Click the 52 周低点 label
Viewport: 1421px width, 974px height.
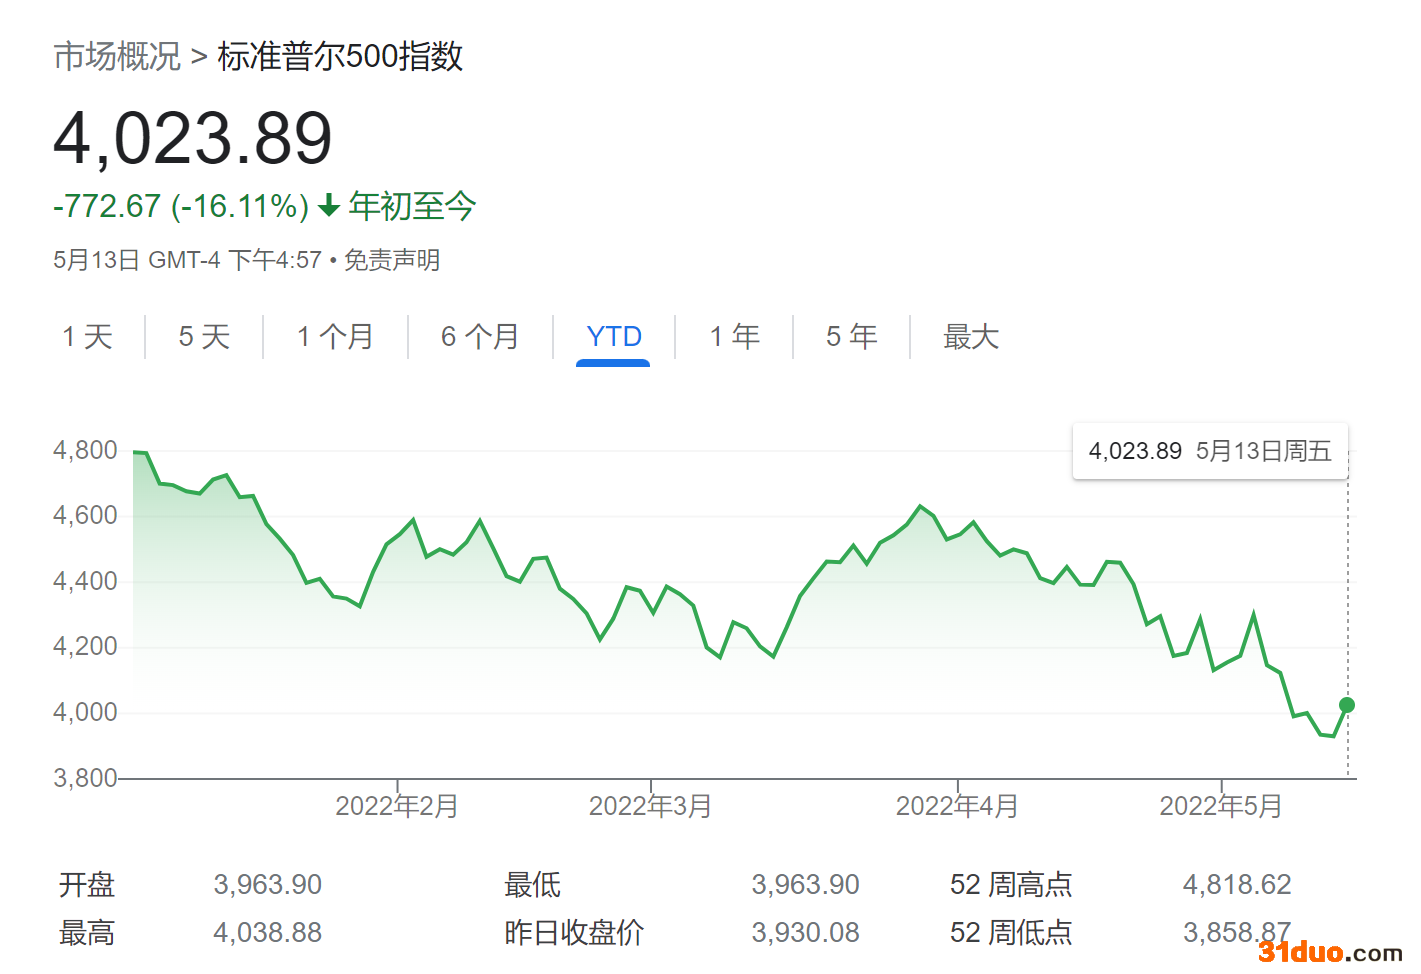tap(1011, 933)
